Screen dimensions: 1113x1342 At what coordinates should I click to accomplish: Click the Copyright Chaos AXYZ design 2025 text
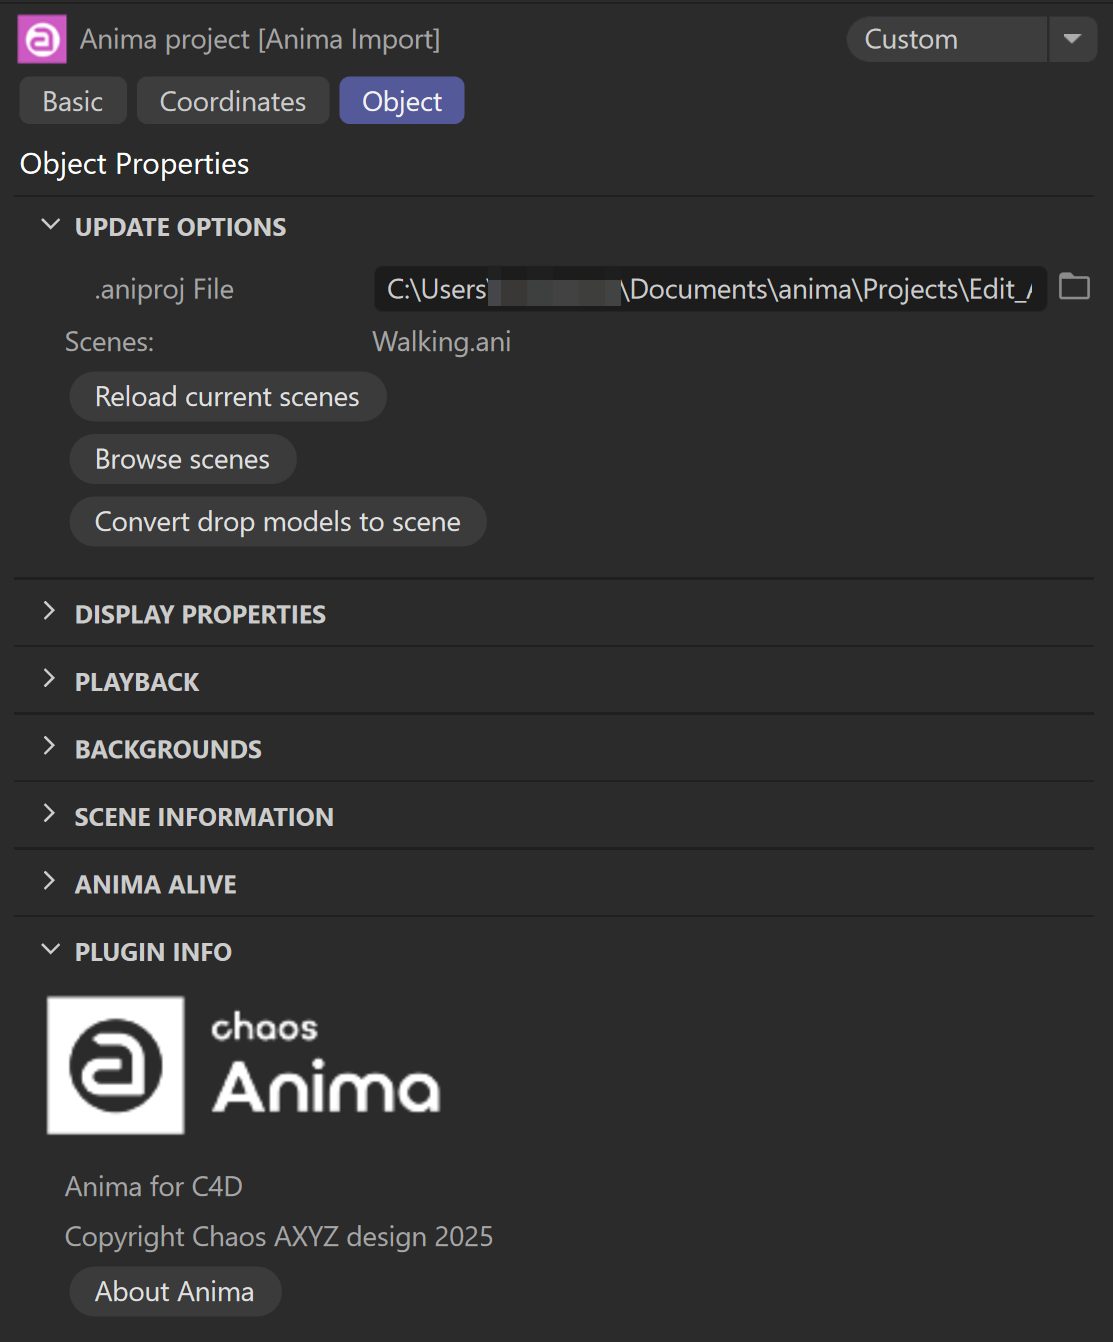pos(279,1237)
